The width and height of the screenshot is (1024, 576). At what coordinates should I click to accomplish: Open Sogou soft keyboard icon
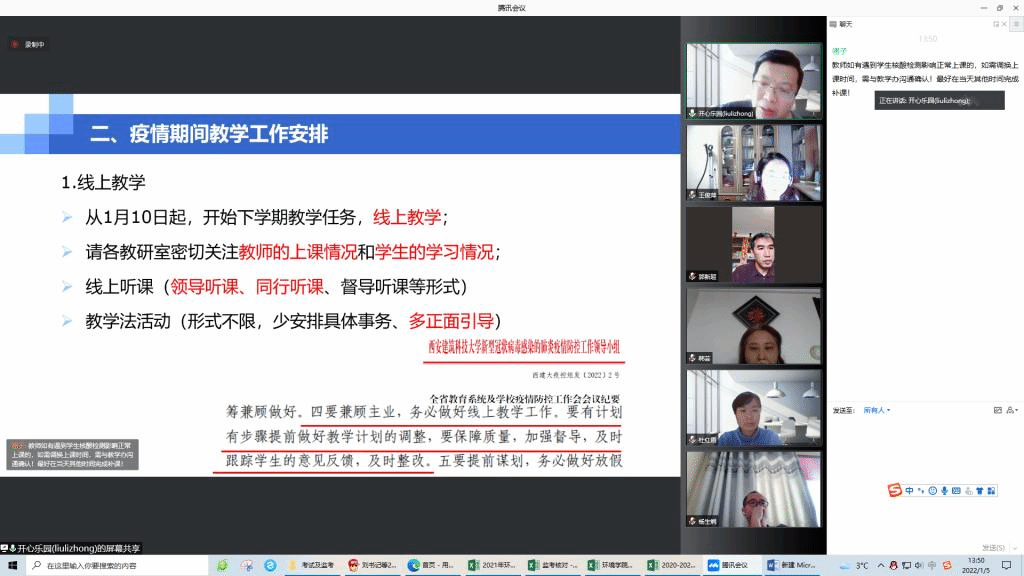pyautogui.click(x=957, y=490)
